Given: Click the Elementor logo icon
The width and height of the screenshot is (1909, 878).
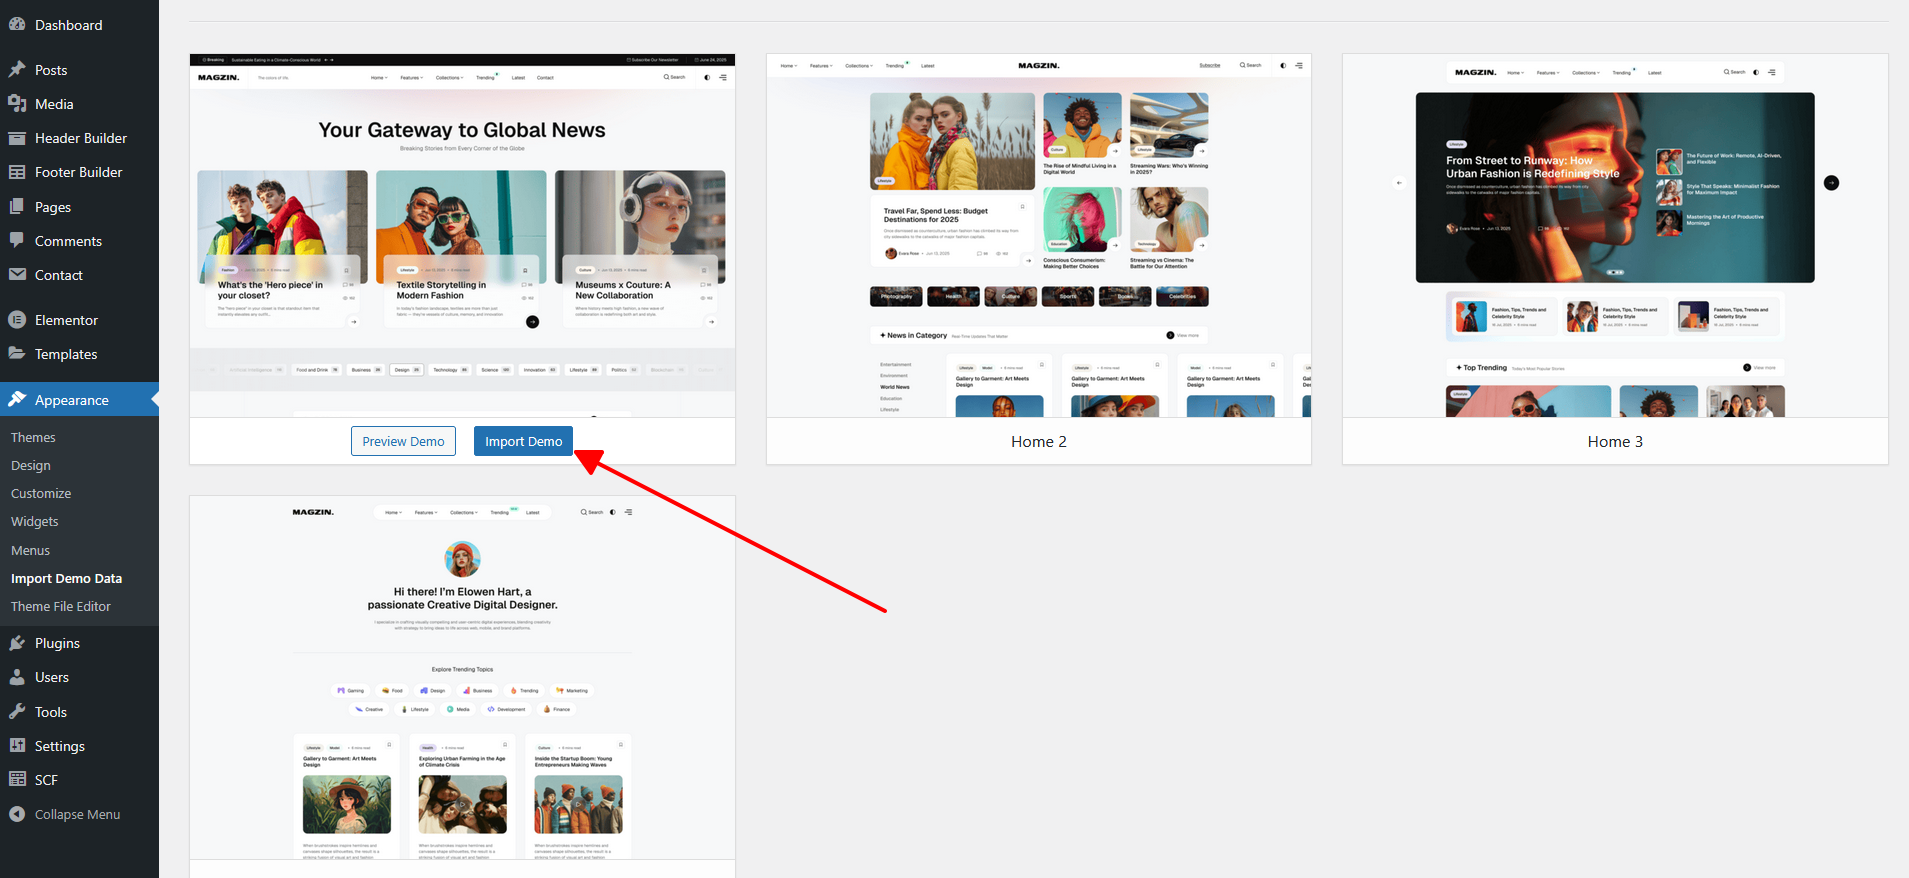Looking at the screenshot, I should tap(17, 320).
